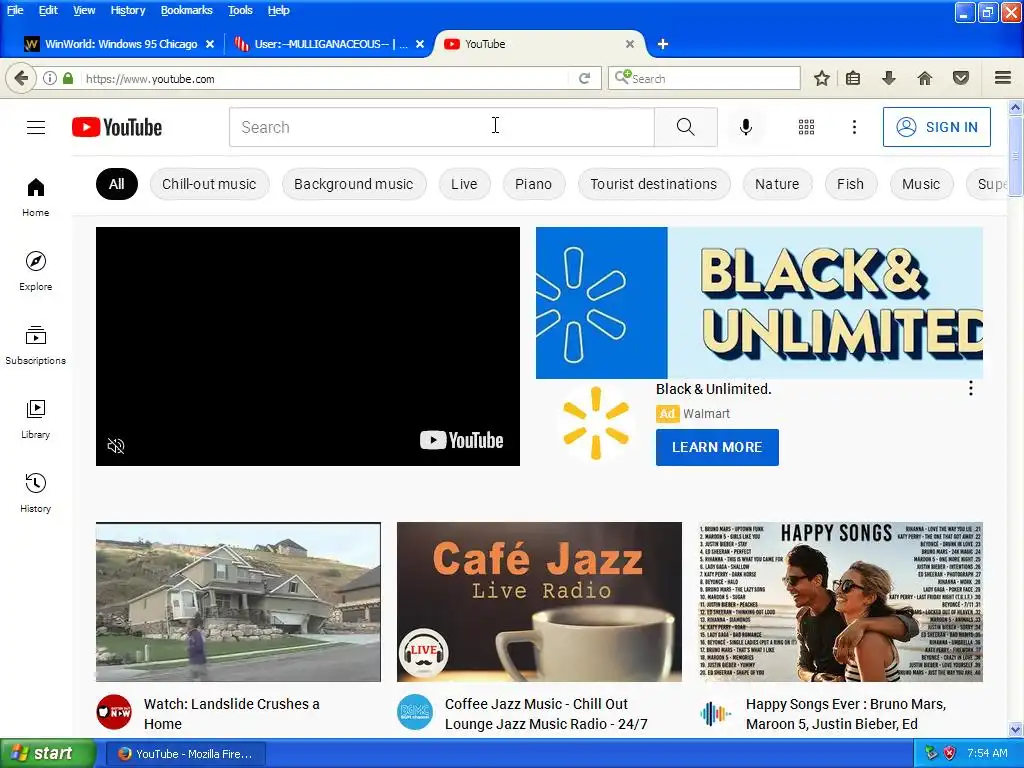The width and height of the screenshot is (1024, 768).
Task: Select the Background music chip
Action: point(353,184)
